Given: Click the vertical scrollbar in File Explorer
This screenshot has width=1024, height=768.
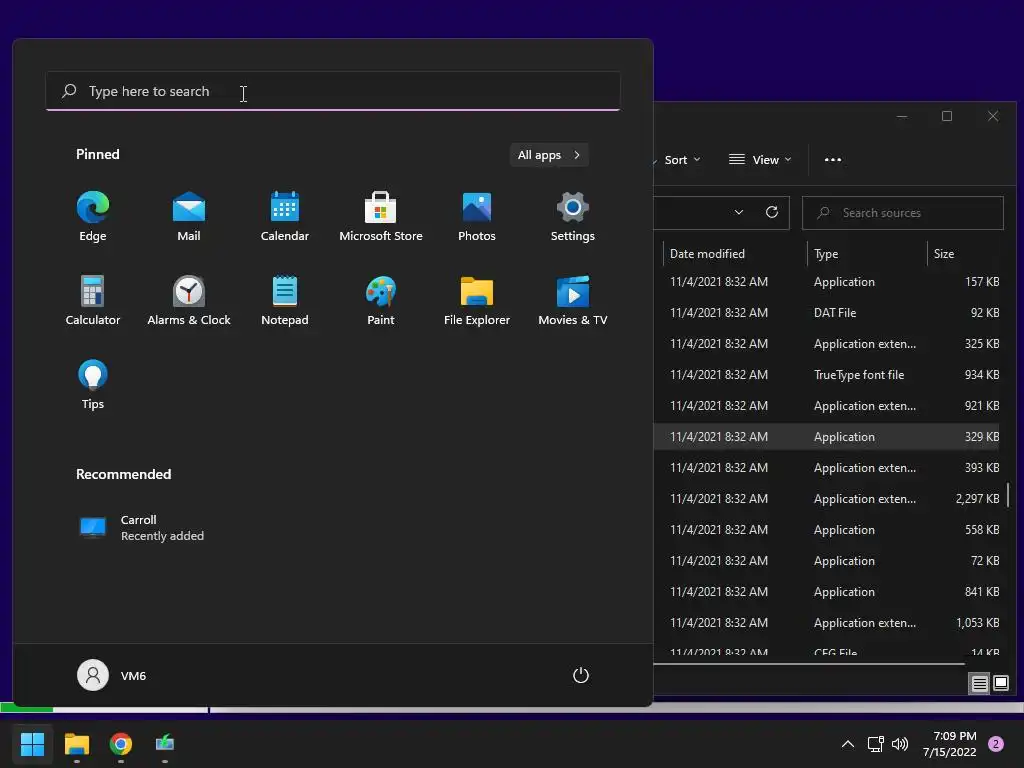Looking at the screenshot, I should coord(1008,494).
